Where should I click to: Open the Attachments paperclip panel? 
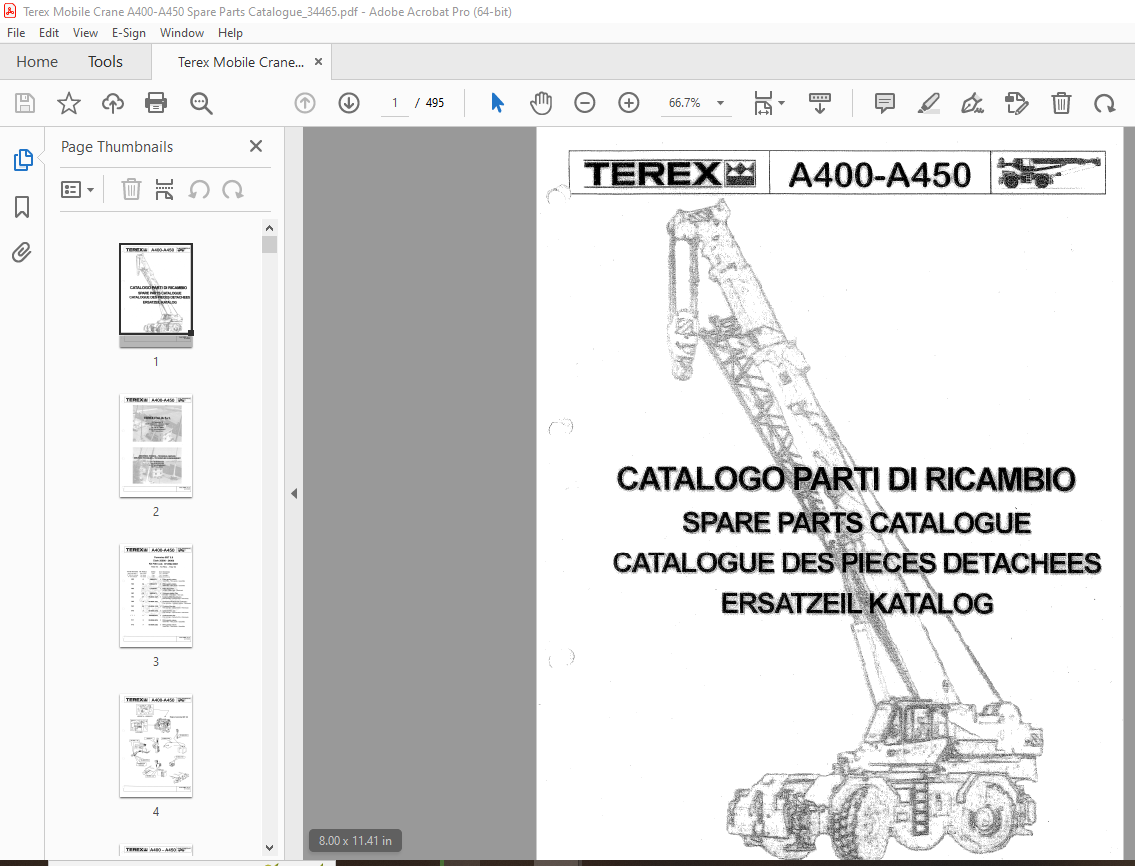coord(22,253)
